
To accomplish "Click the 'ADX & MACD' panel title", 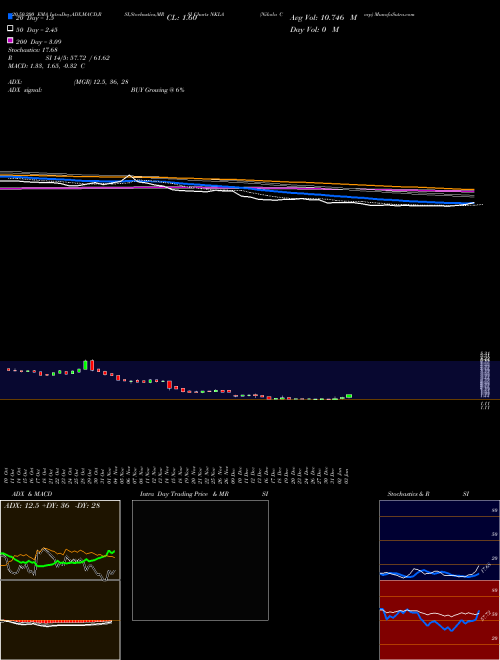I will pos(32,494).
